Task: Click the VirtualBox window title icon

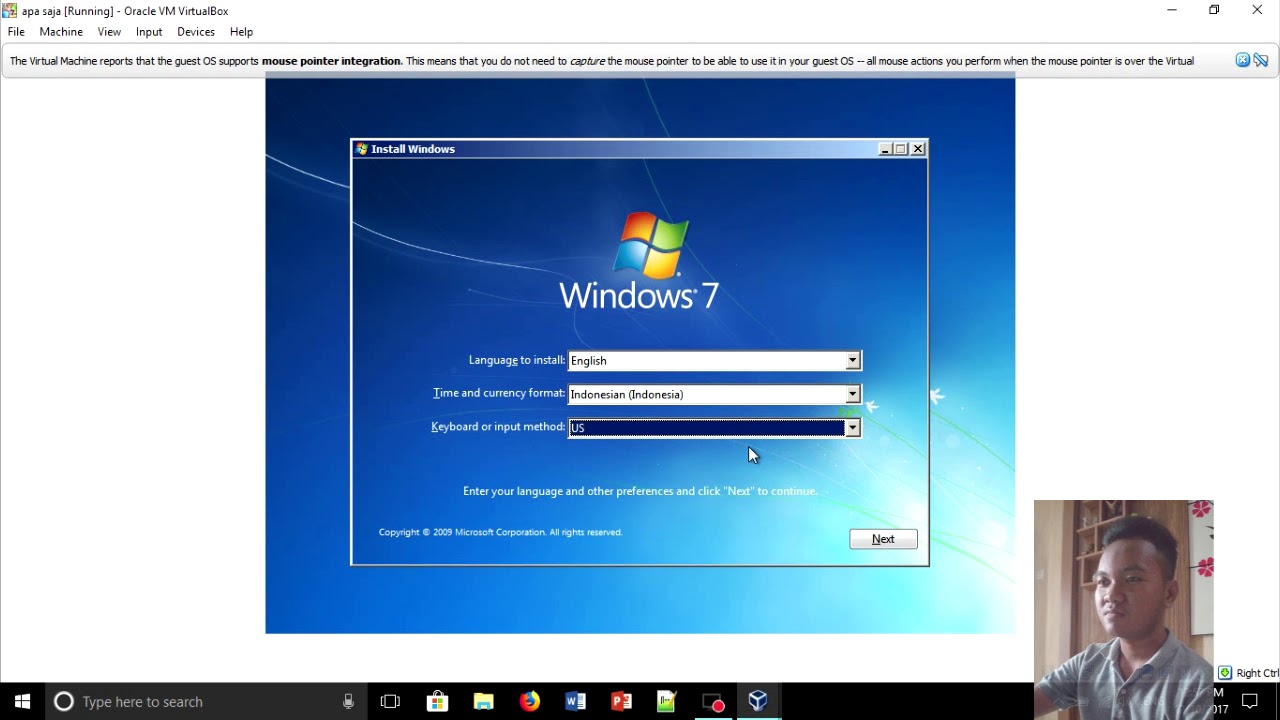Action: (x=10, y=11)
